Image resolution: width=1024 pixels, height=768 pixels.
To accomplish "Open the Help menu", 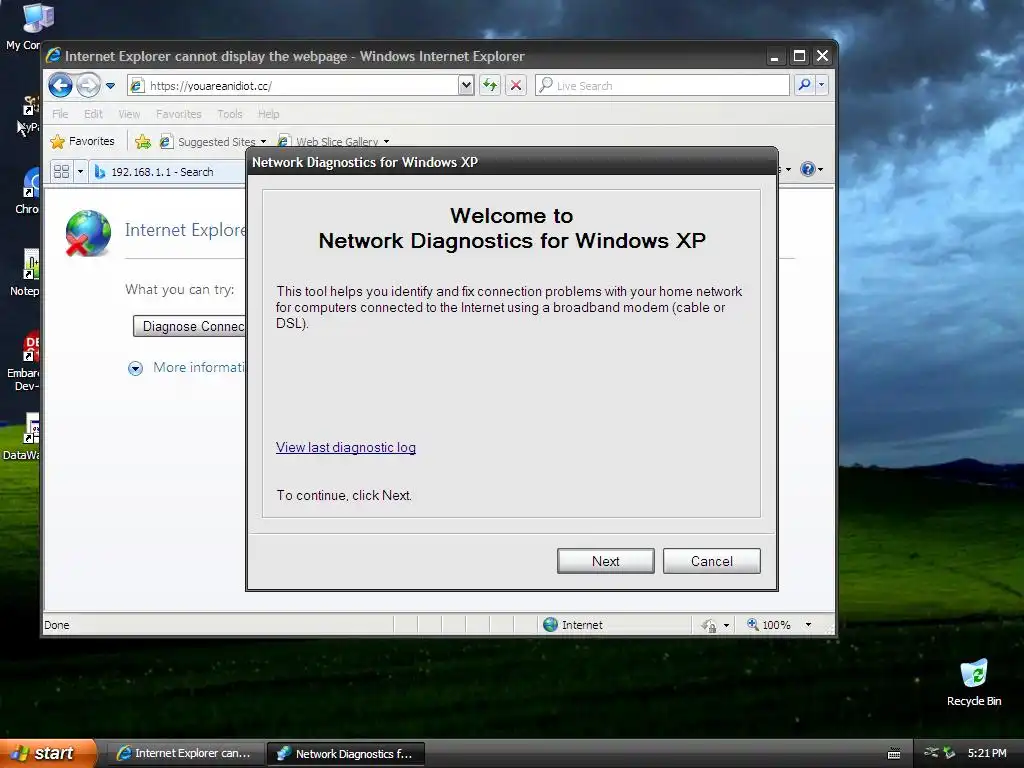I will pos(268,114).
